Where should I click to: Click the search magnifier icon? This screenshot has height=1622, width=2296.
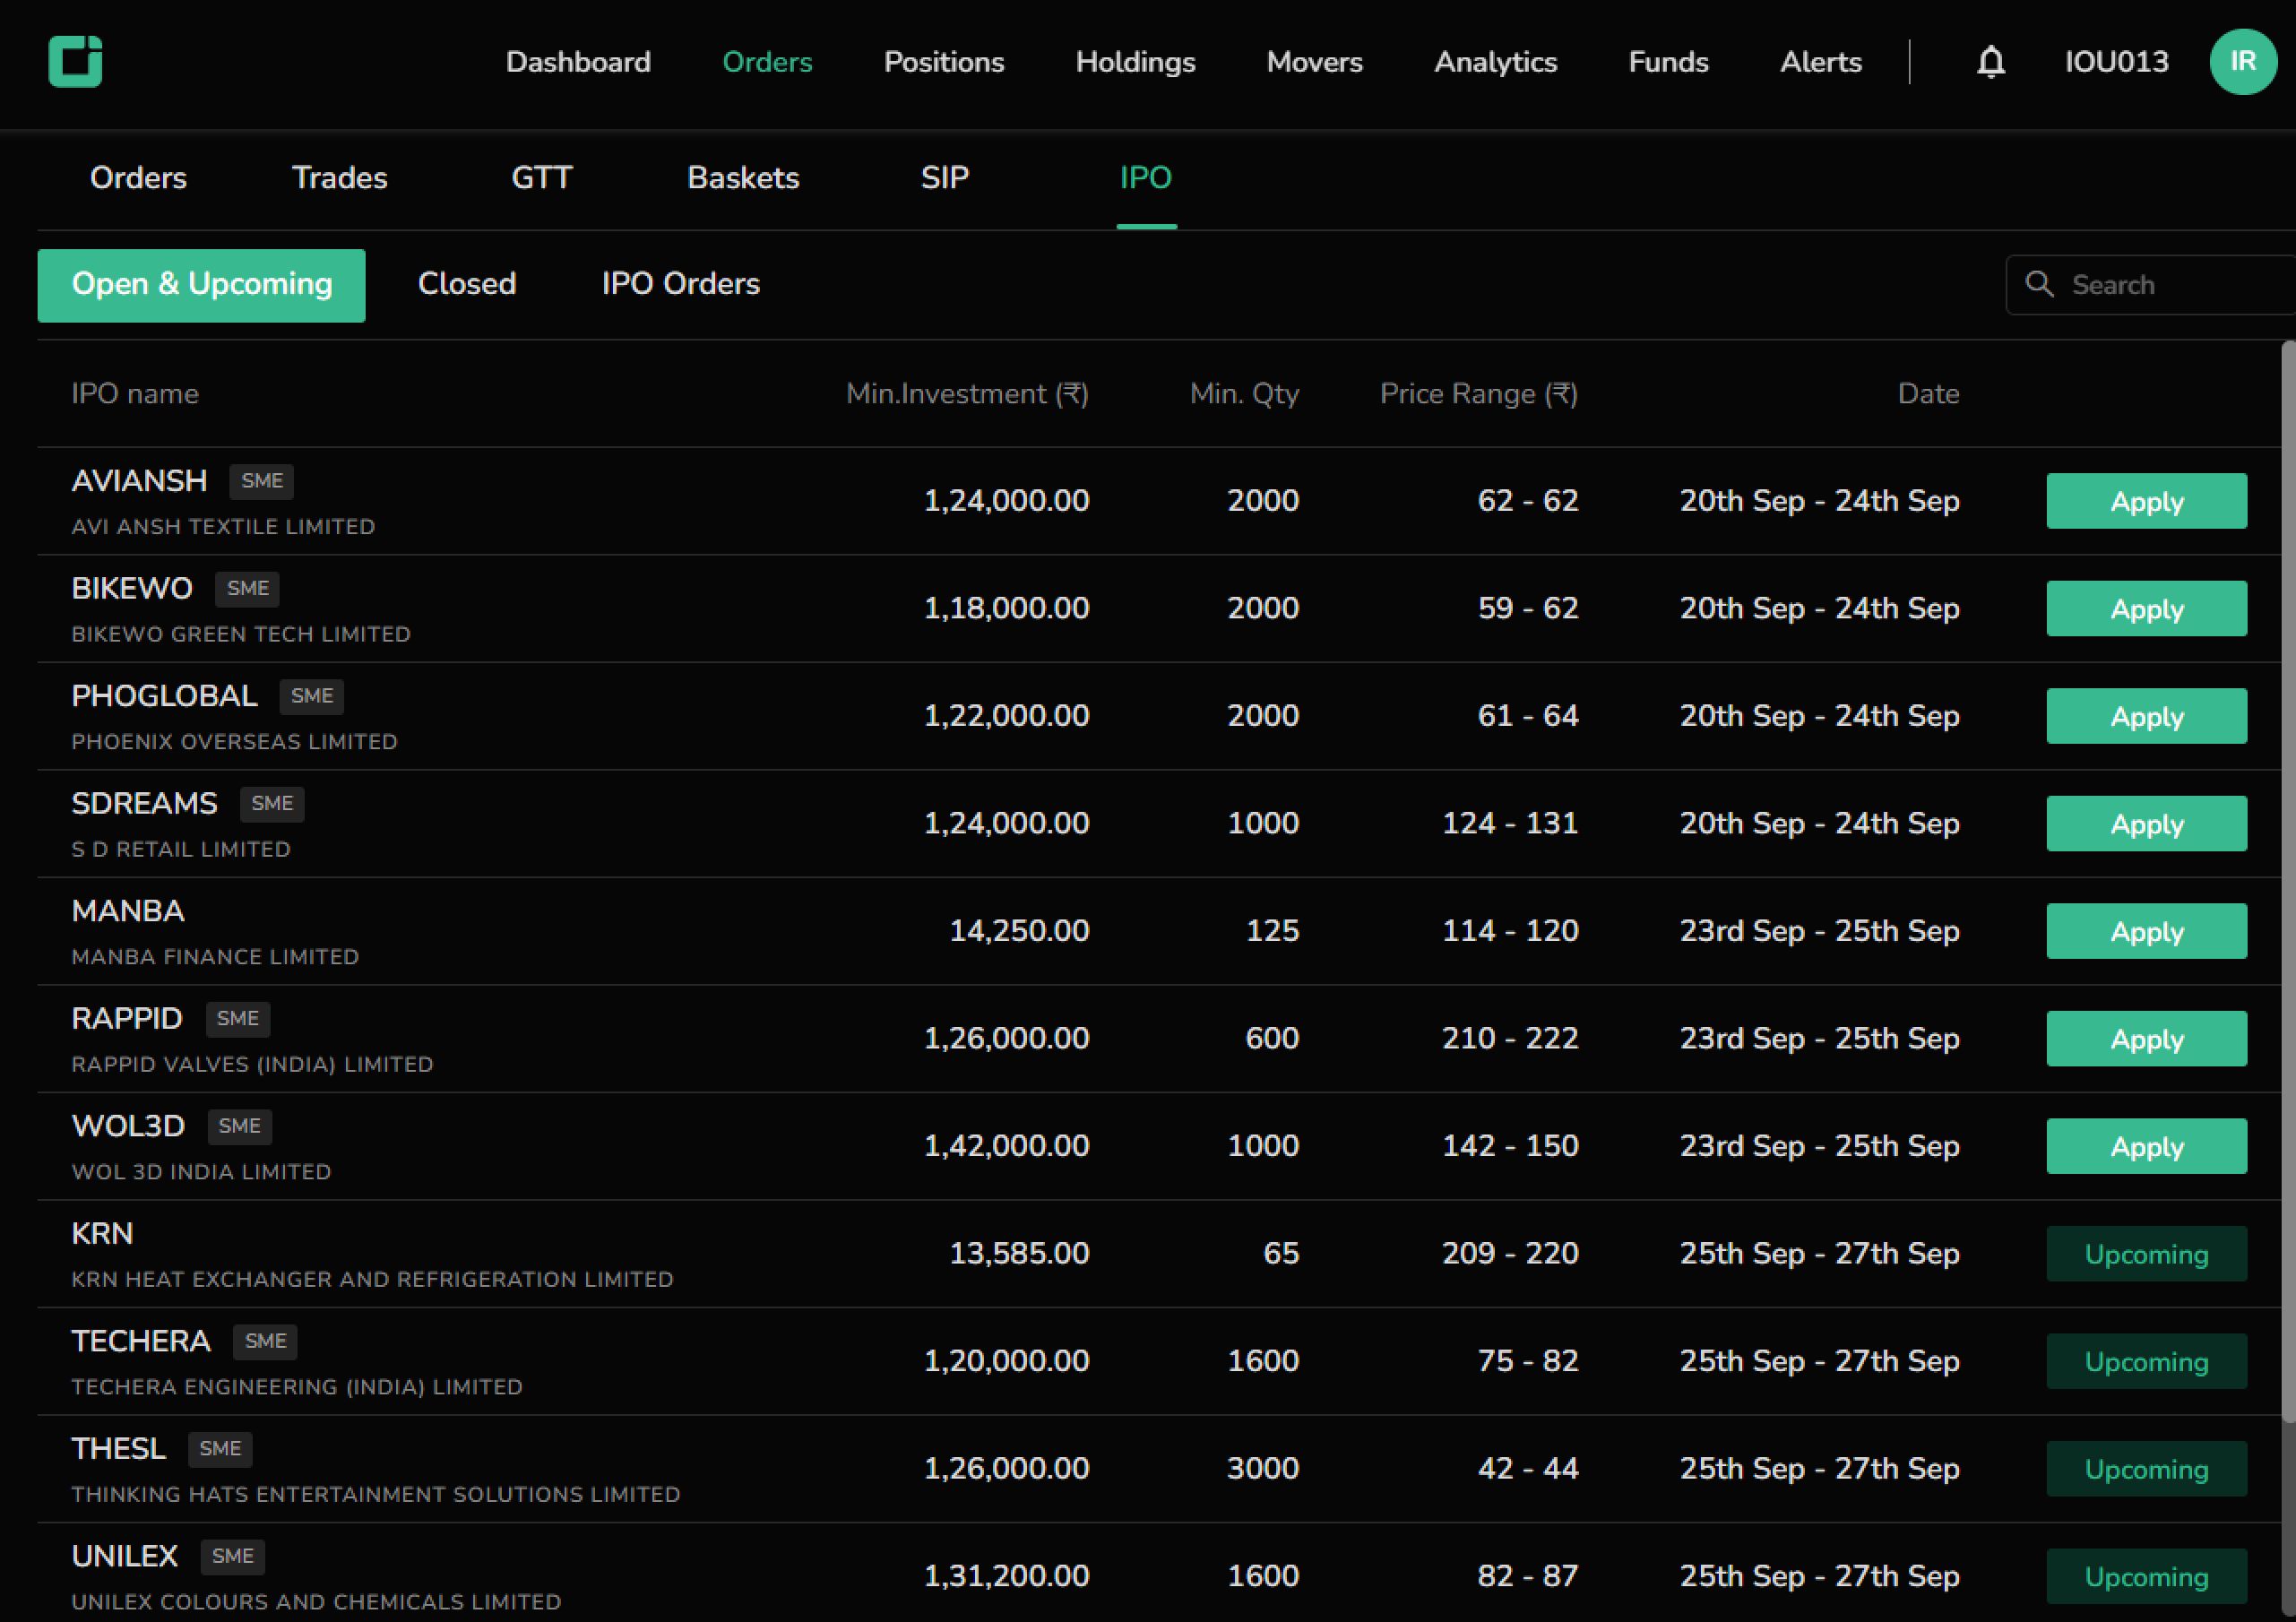pos(2039,284)
